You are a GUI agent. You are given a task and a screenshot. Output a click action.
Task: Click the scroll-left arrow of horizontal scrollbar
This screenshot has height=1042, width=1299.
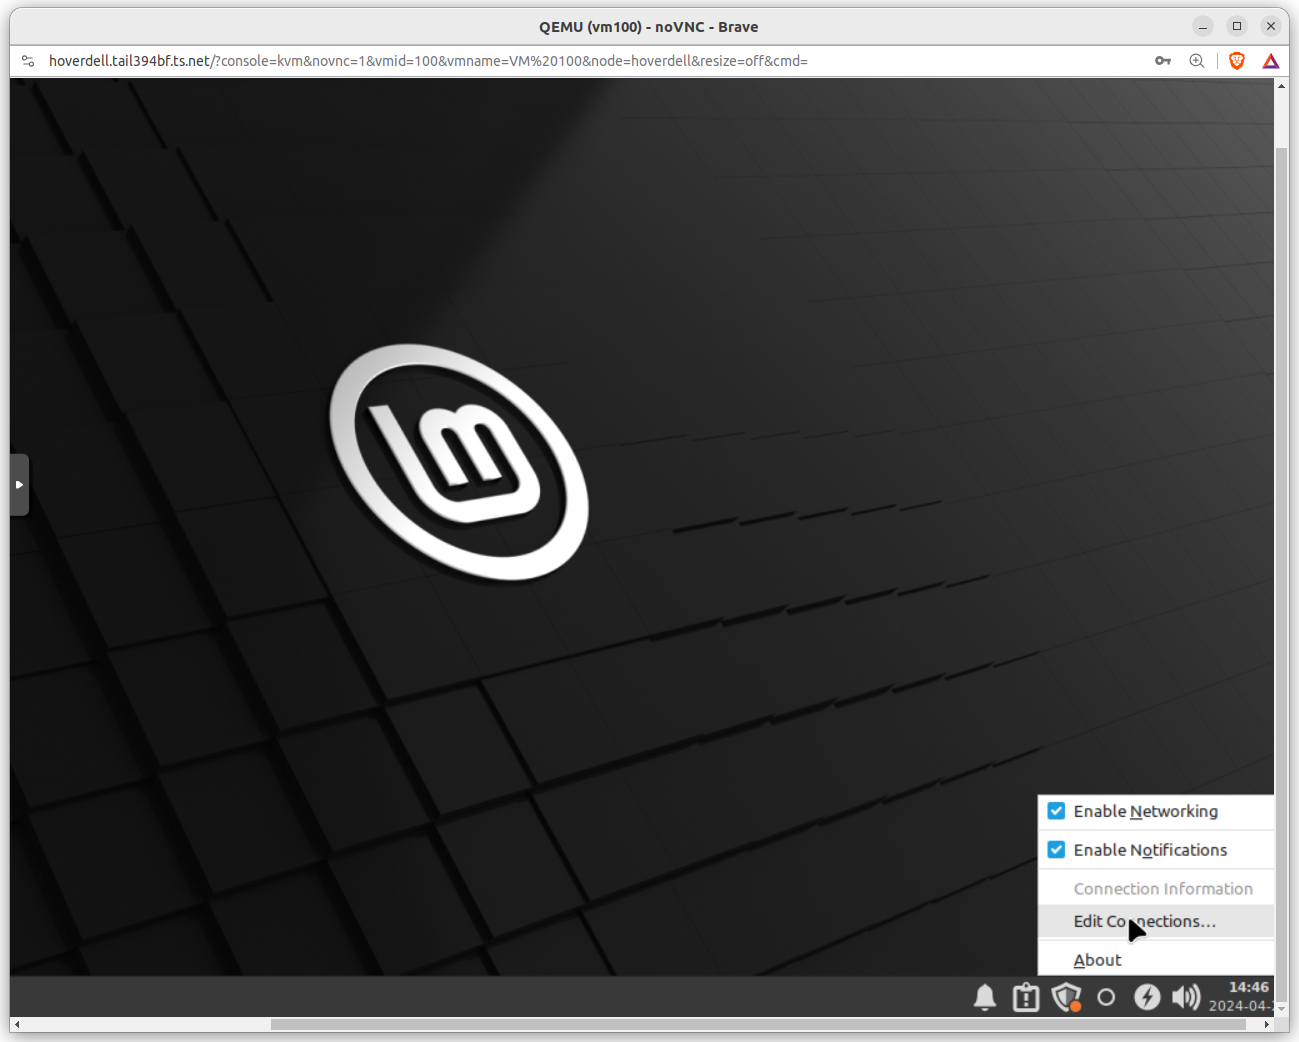[17, 1024]
